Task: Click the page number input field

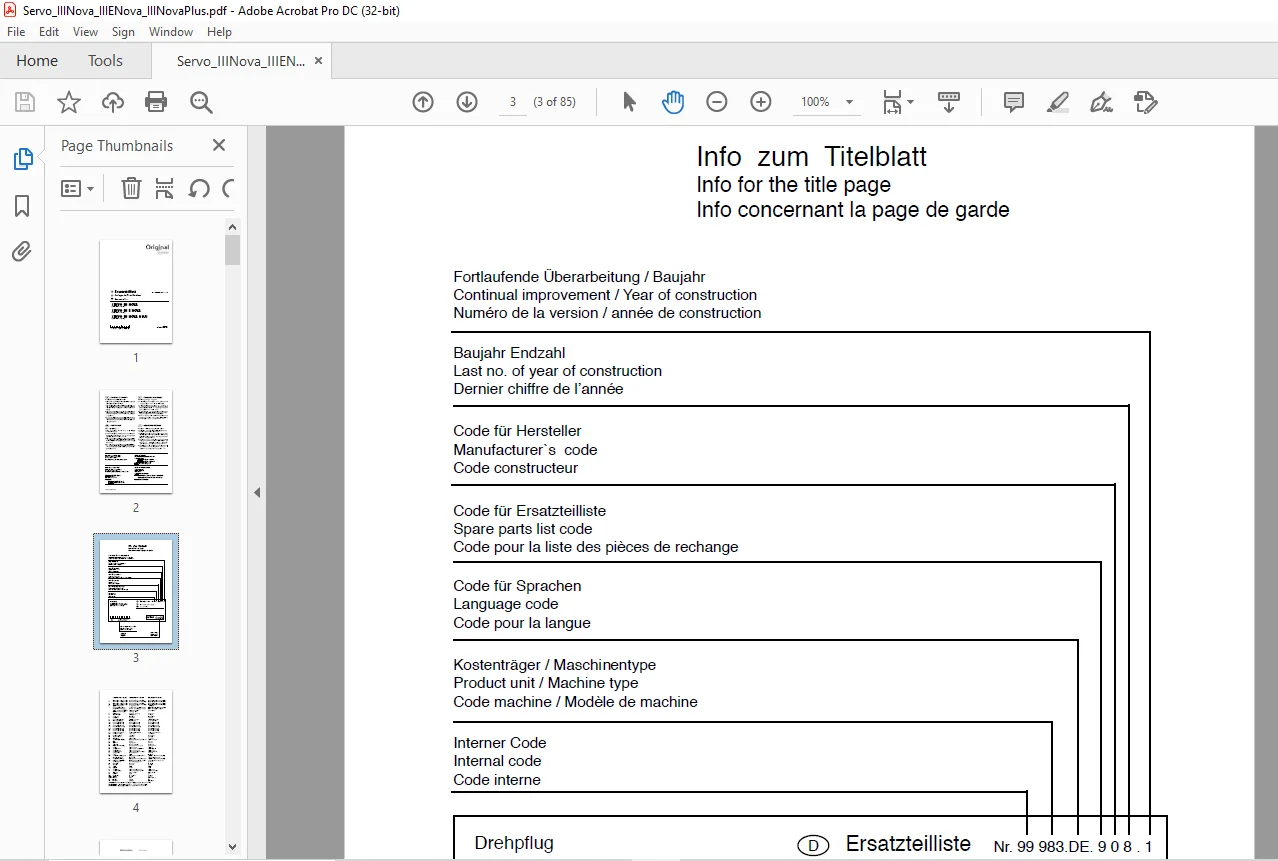Action: 512,102
